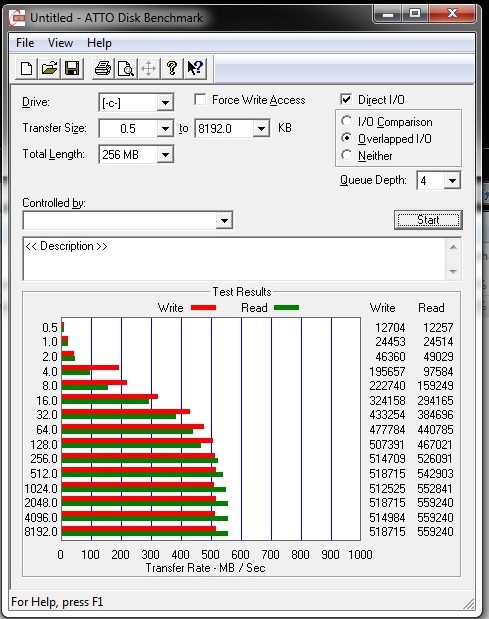Open the Transfer Size minimum 0.5 dropdown
This screenshot has height=619, width=489.
pyautogui.click(x=165, y=128)
